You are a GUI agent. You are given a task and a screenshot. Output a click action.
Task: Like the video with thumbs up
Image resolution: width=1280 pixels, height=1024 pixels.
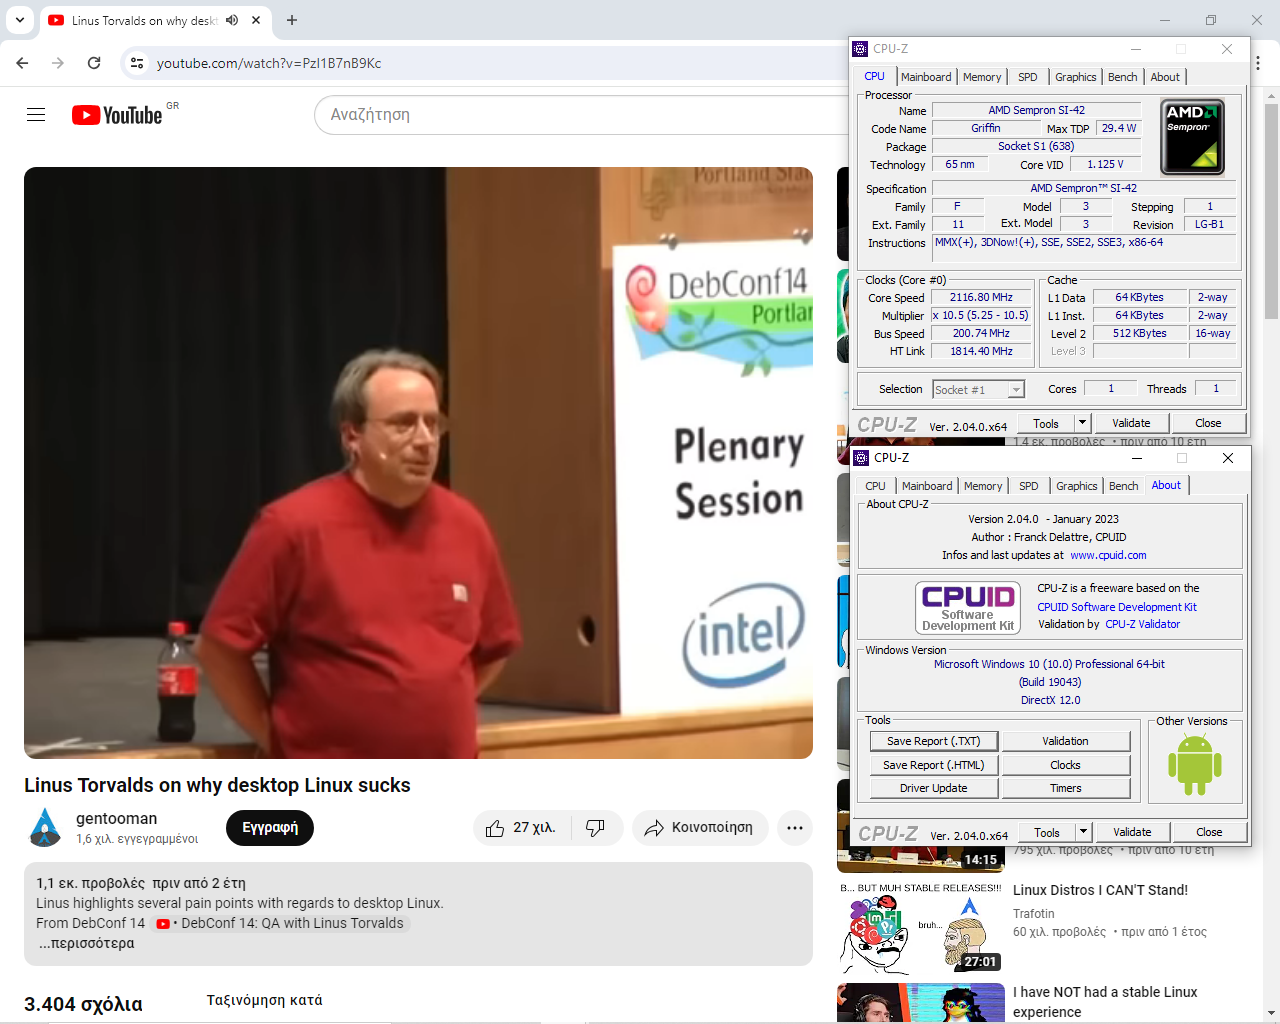coord(521,828)
